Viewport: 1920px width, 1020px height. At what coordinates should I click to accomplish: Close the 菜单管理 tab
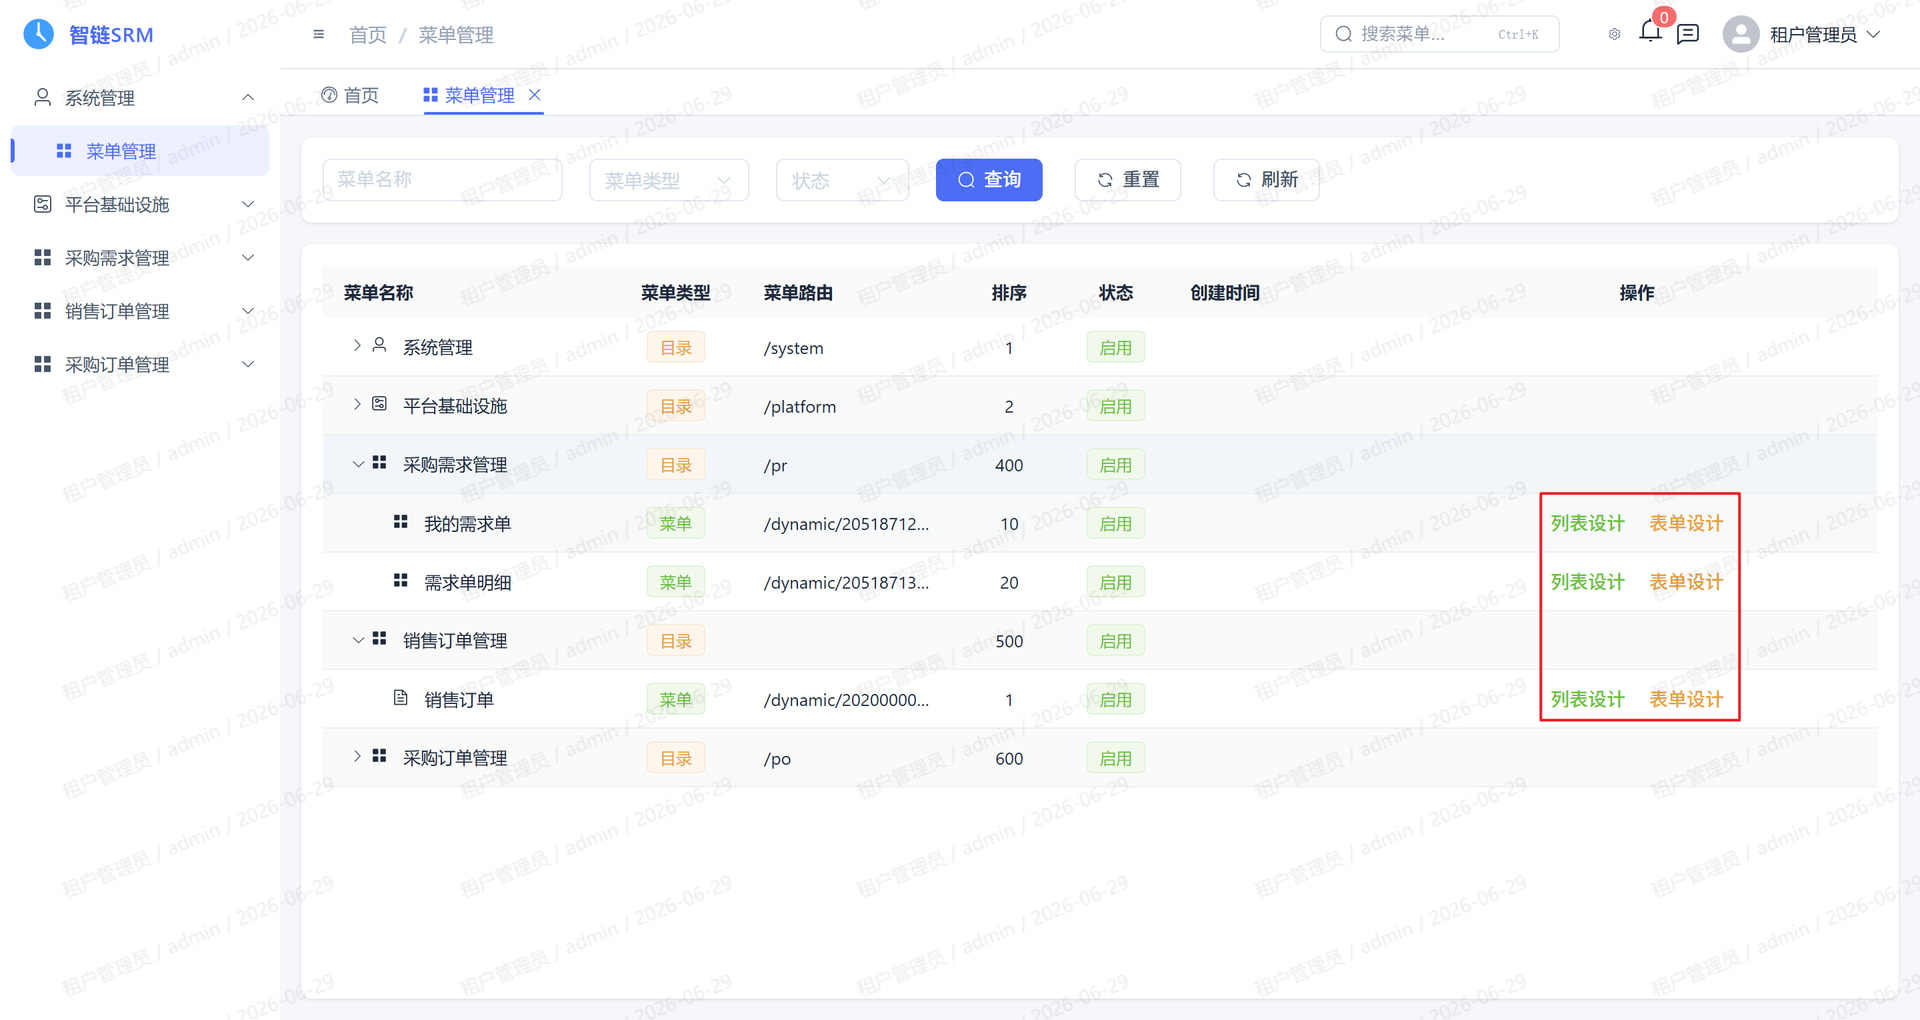(535, 94)
